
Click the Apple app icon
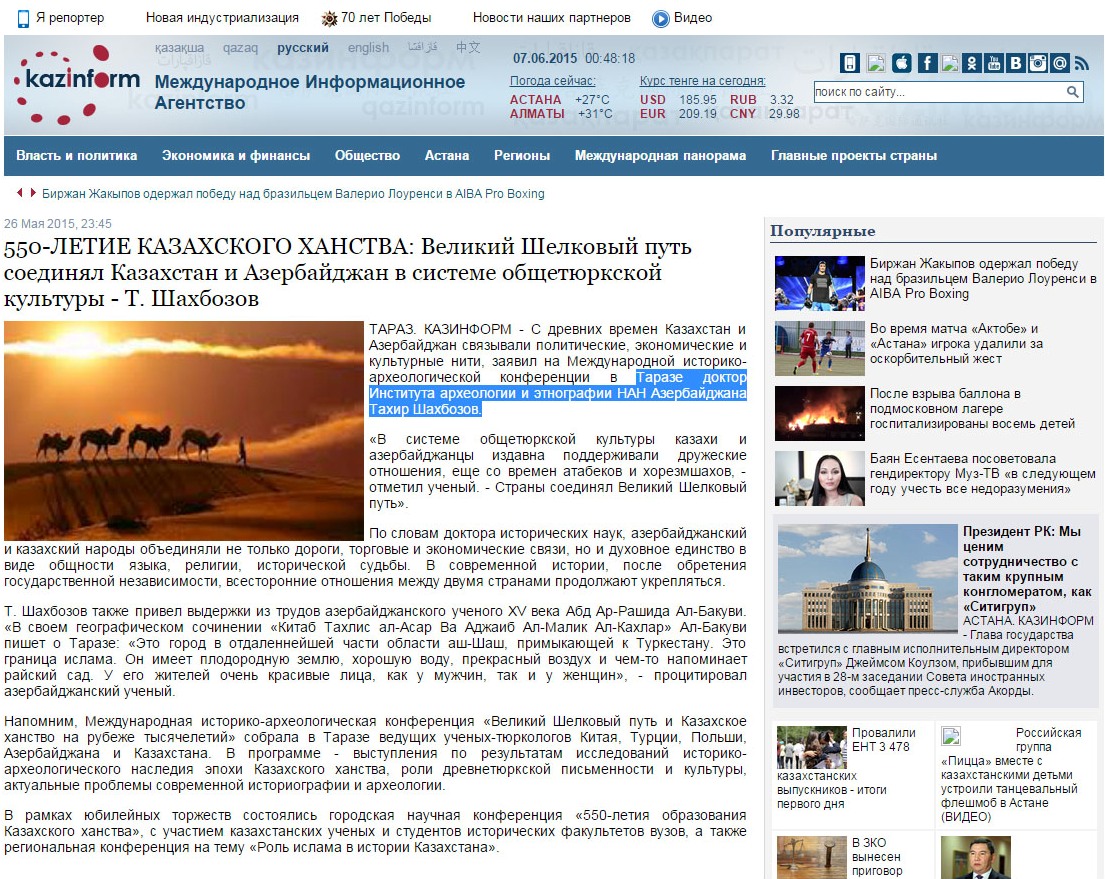(901, 63)
